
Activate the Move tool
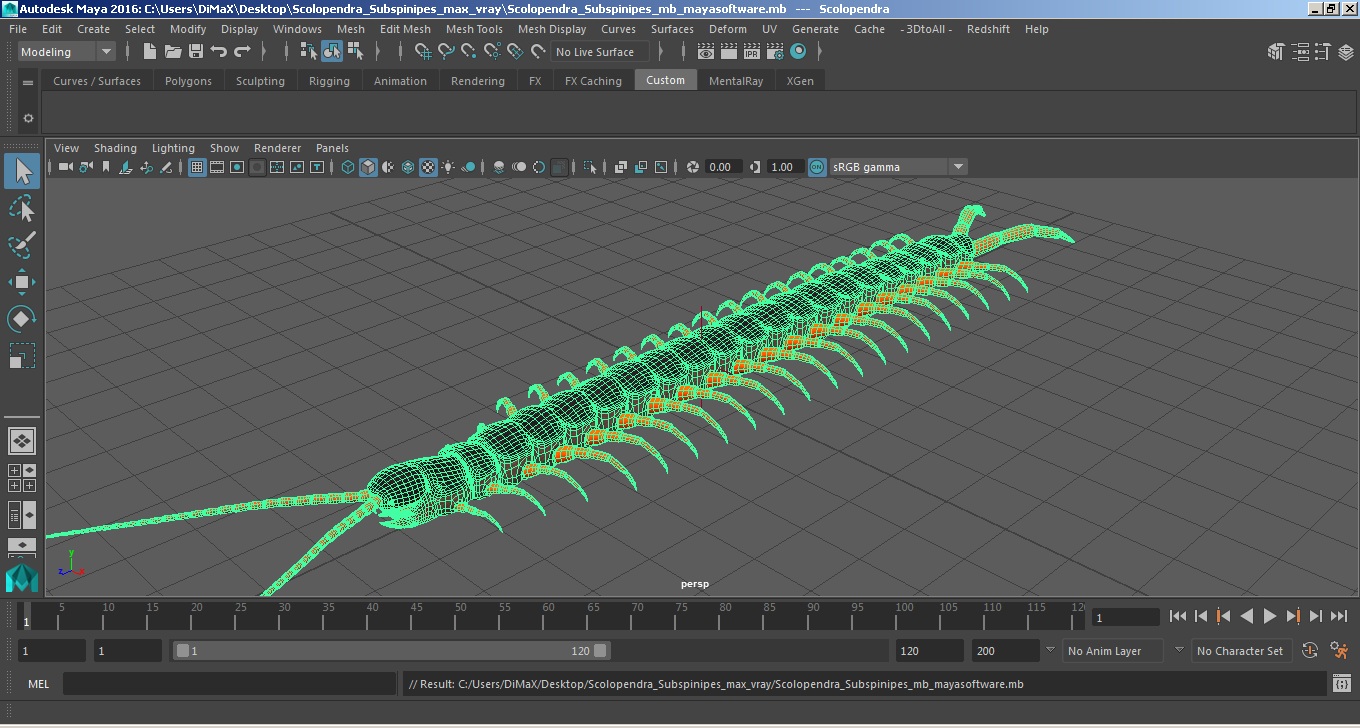point(22,282)
